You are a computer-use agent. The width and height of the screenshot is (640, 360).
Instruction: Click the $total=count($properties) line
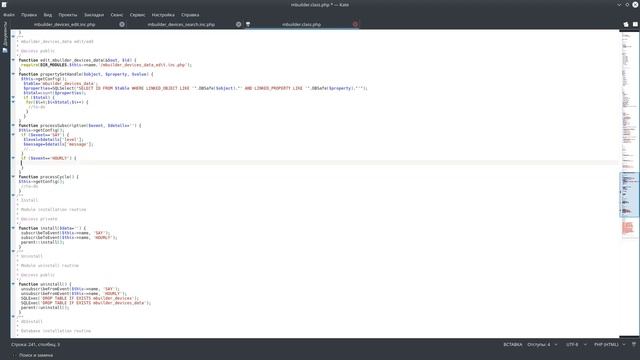(x=55, y=93)
